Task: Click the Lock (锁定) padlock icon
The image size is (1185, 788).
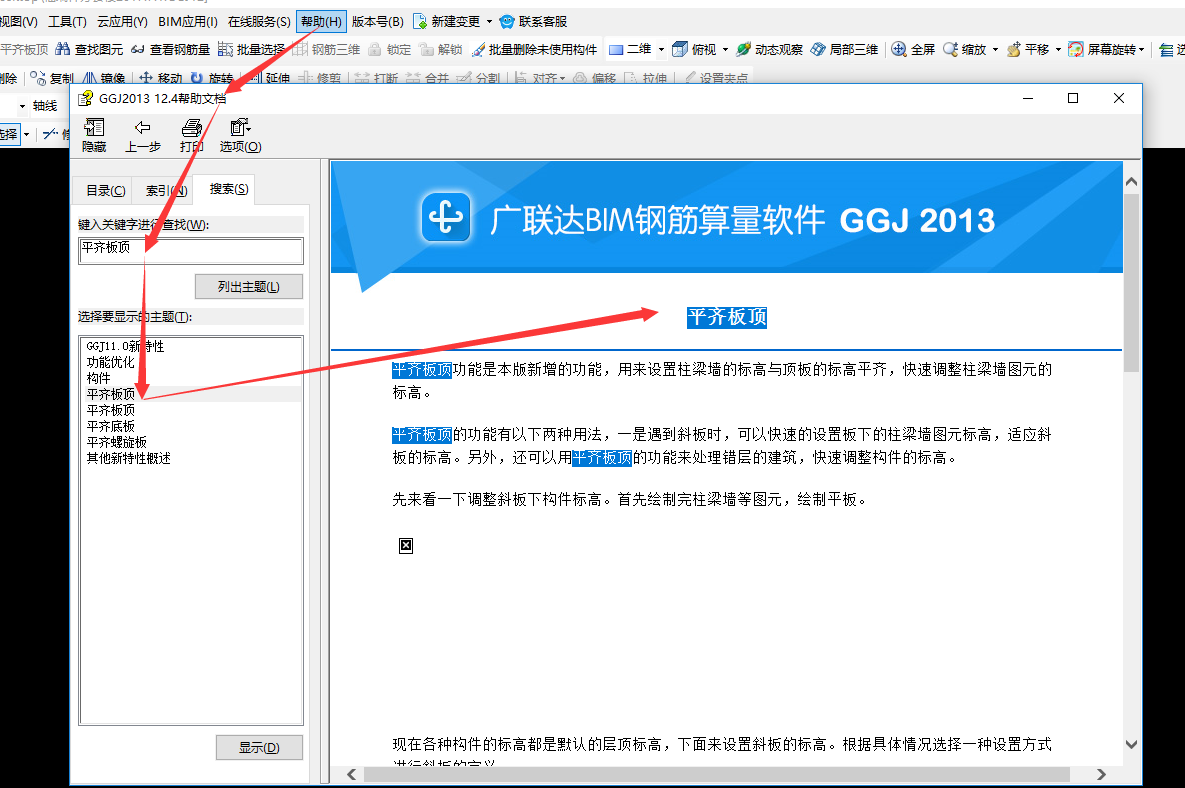Action: point(375,49)
